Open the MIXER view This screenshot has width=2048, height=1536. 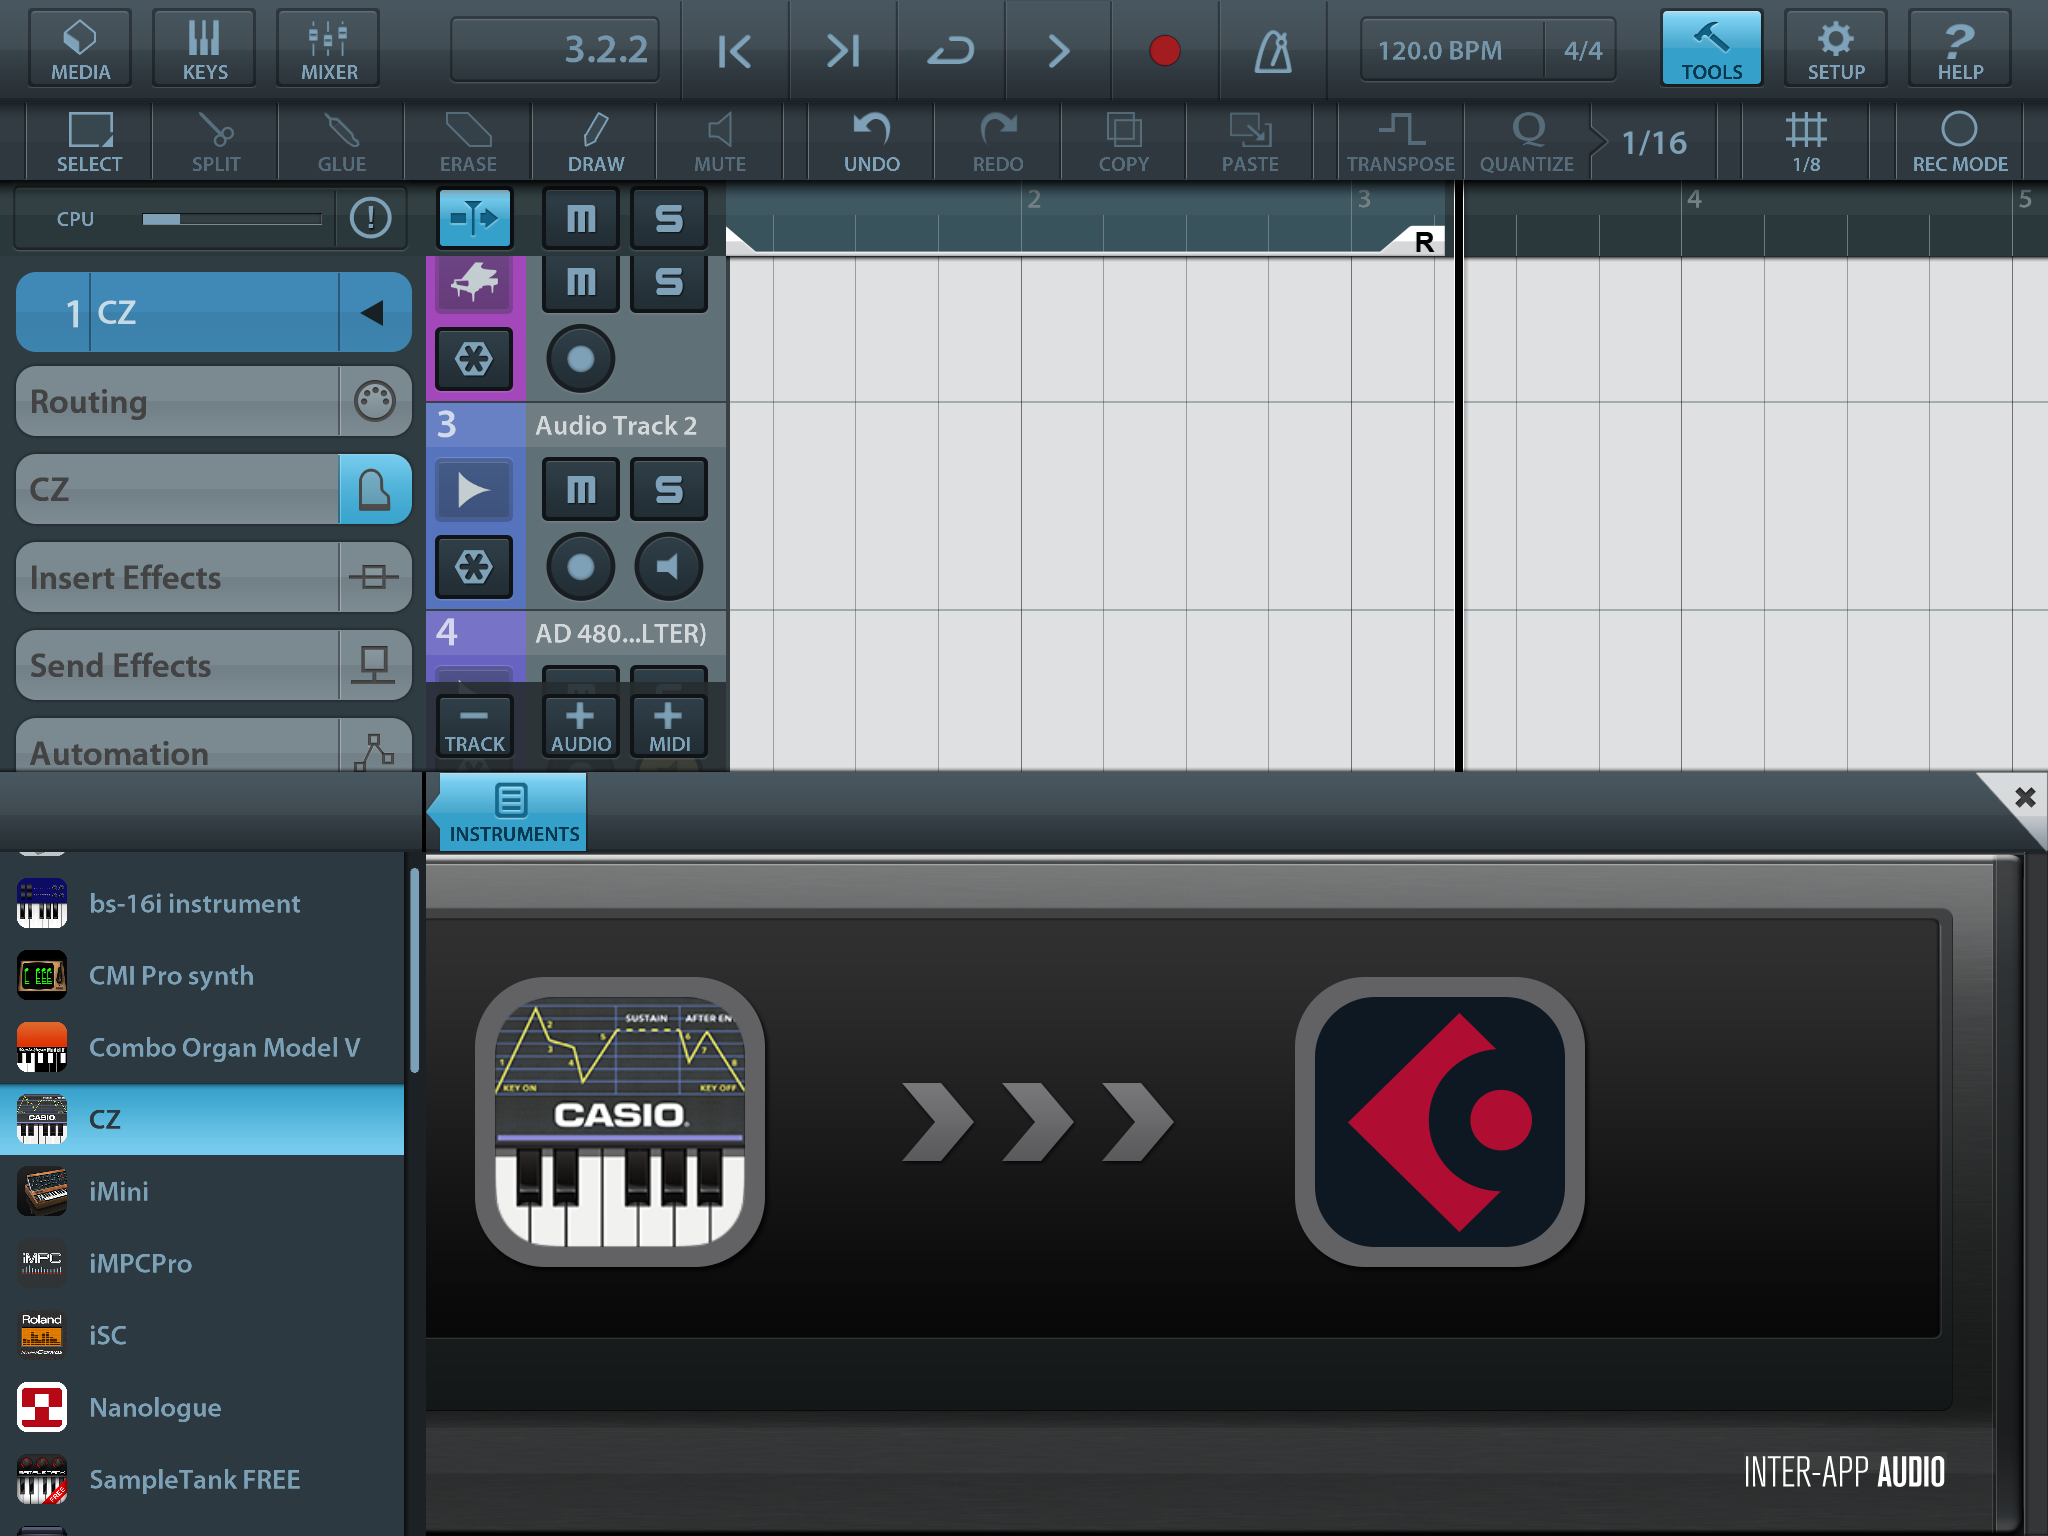pyautogui.click(x=328, y=48)
